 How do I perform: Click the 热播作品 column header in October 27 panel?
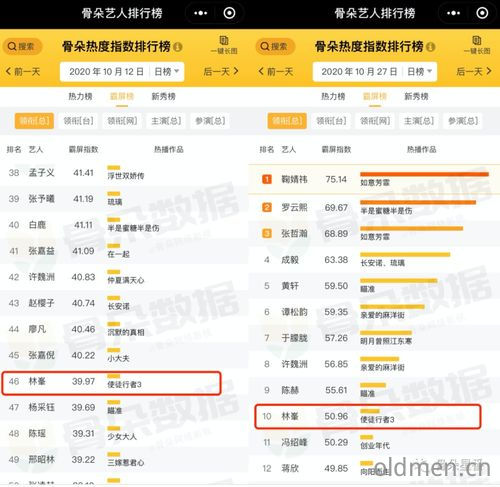(x=421, y=149)
